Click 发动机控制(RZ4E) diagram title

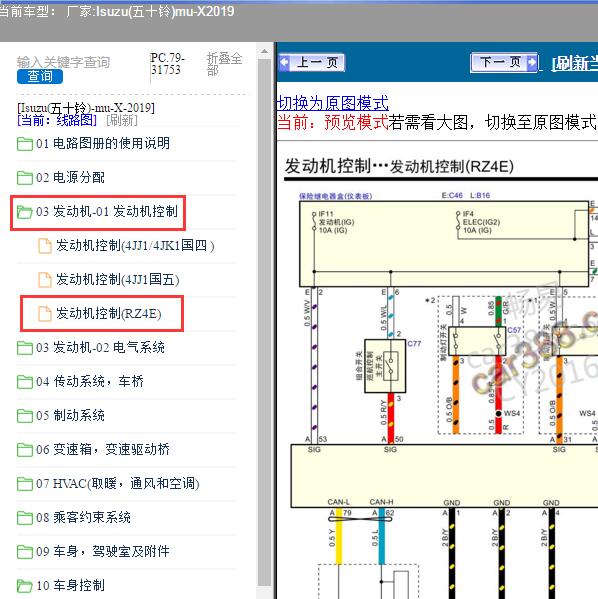tap(452, 167)
